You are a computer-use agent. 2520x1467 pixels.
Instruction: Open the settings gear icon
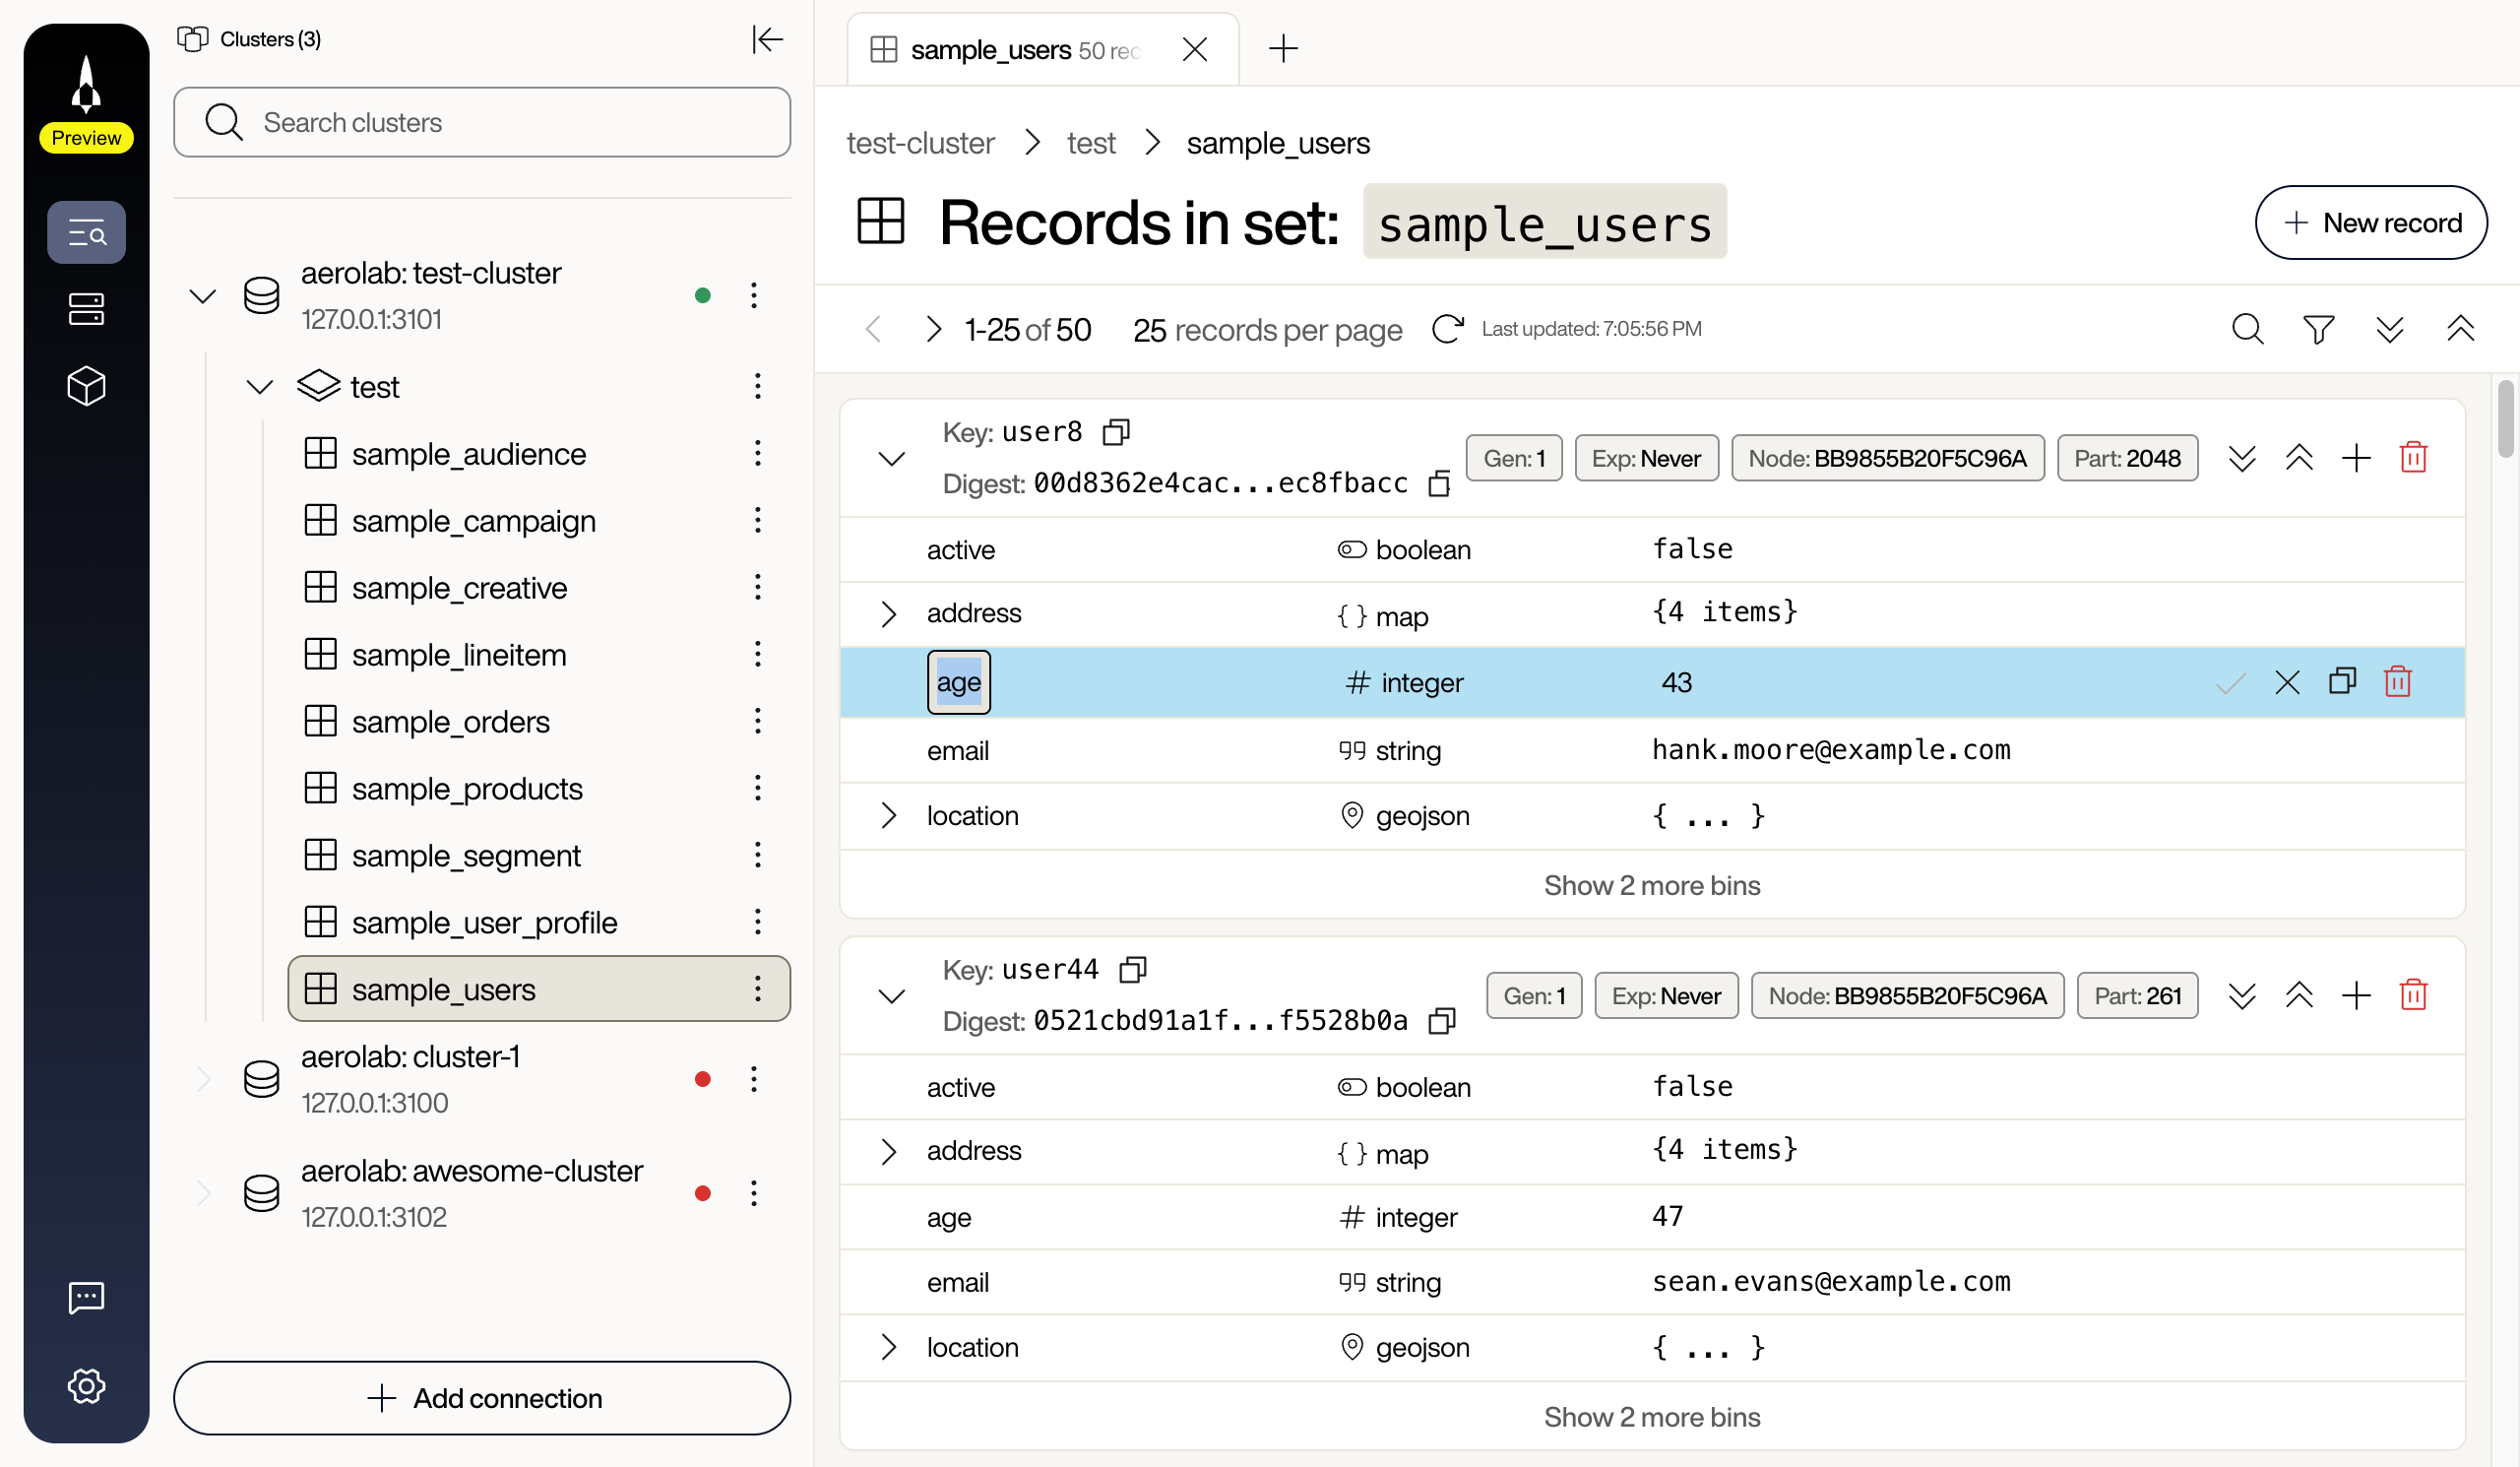(x=86, y=1385)
